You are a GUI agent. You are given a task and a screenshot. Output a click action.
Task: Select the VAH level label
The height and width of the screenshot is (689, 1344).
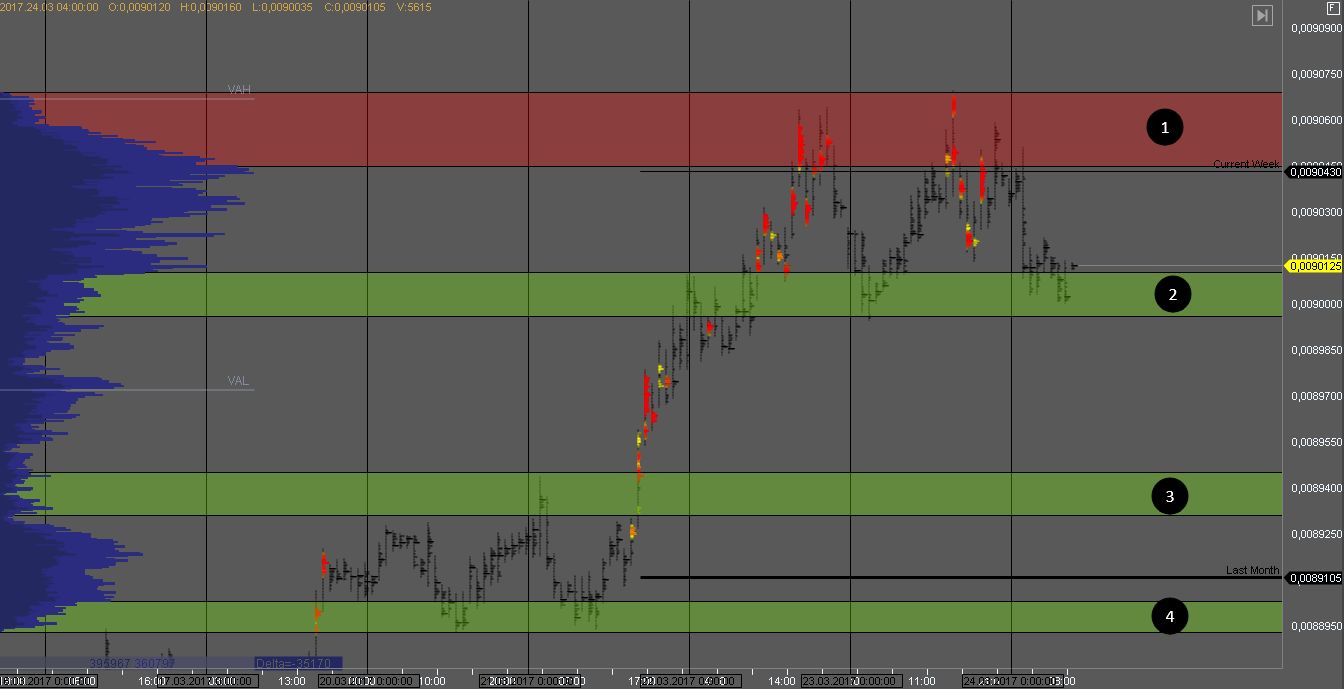[x=239, y=90]
